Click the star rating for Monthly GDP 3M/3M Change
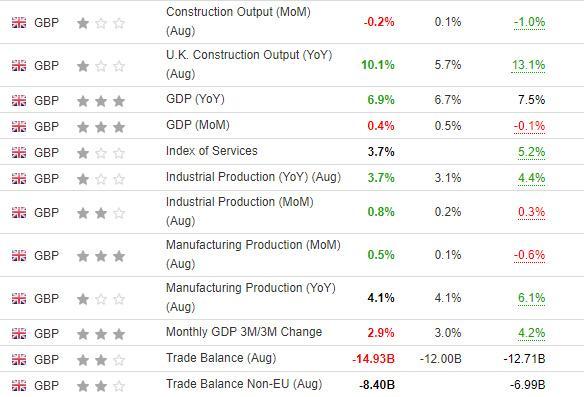This screenshot has height=397, width=584. 101,334
